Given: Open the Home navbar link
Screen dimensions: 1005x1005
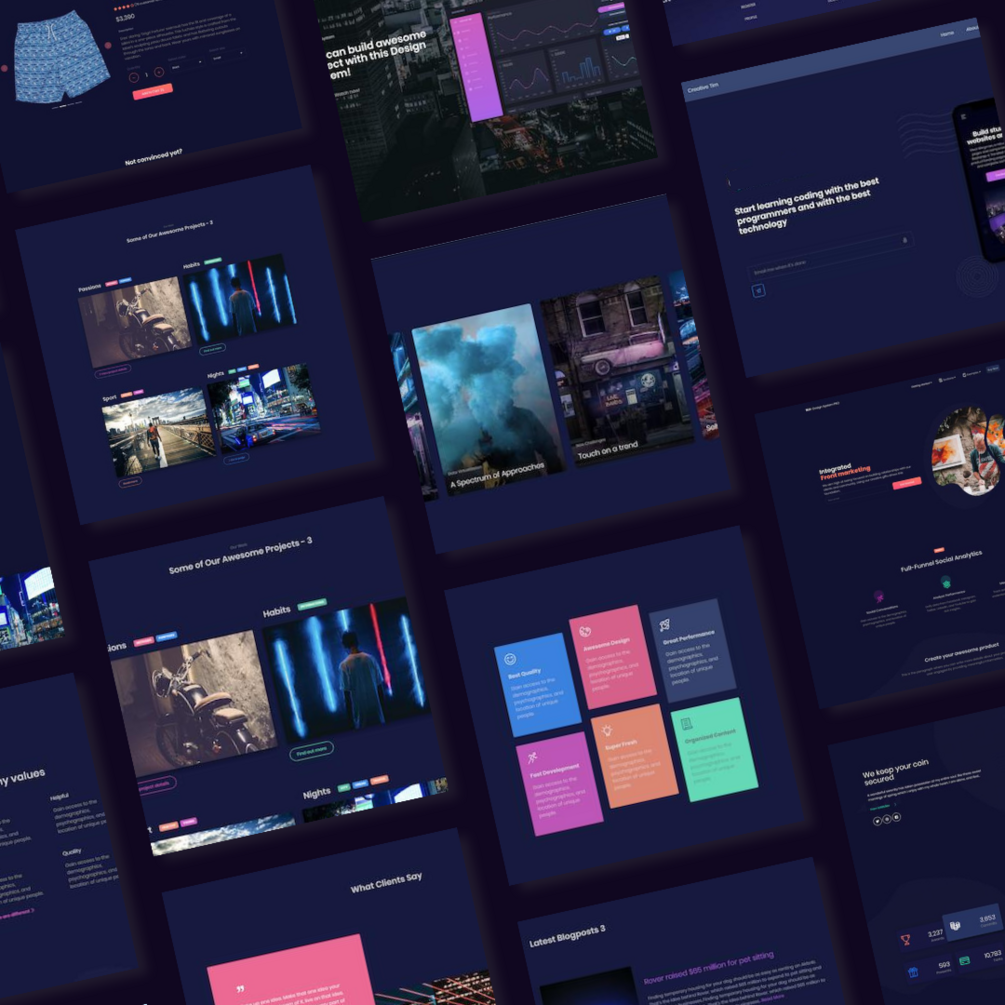Looking at the screenshot, I should (947, 33).
